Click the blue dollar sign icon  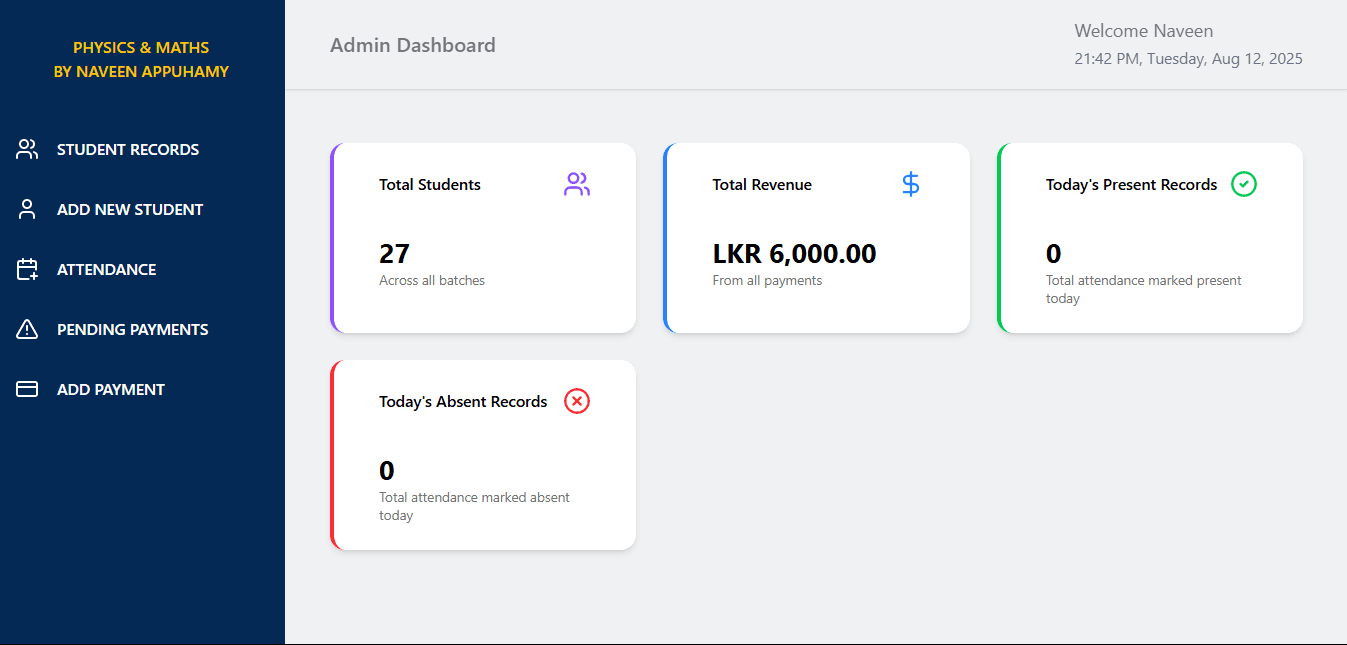point(910,184)
